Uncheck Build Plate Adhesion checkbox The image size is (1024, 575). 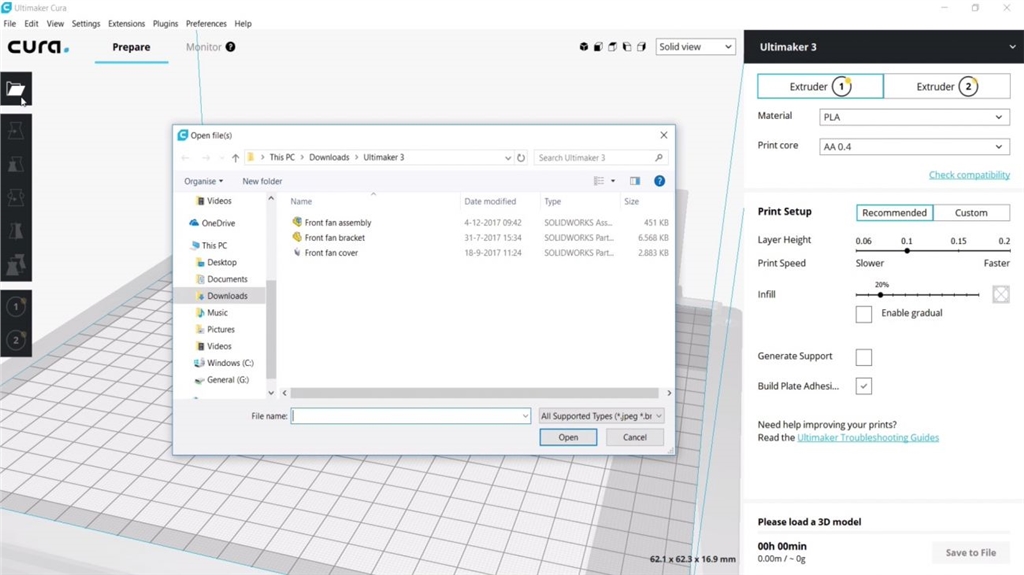coord(864,386)
